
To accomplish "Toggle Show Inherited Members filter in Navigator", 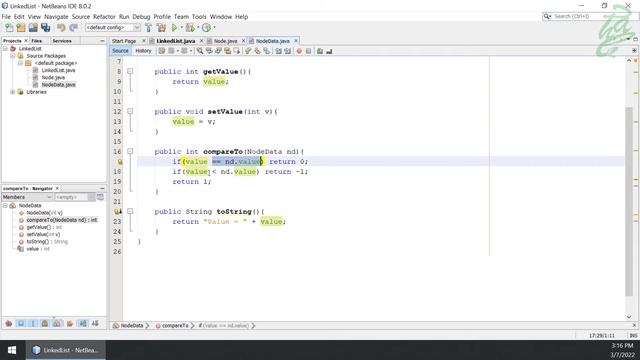I will click(9, 324).
